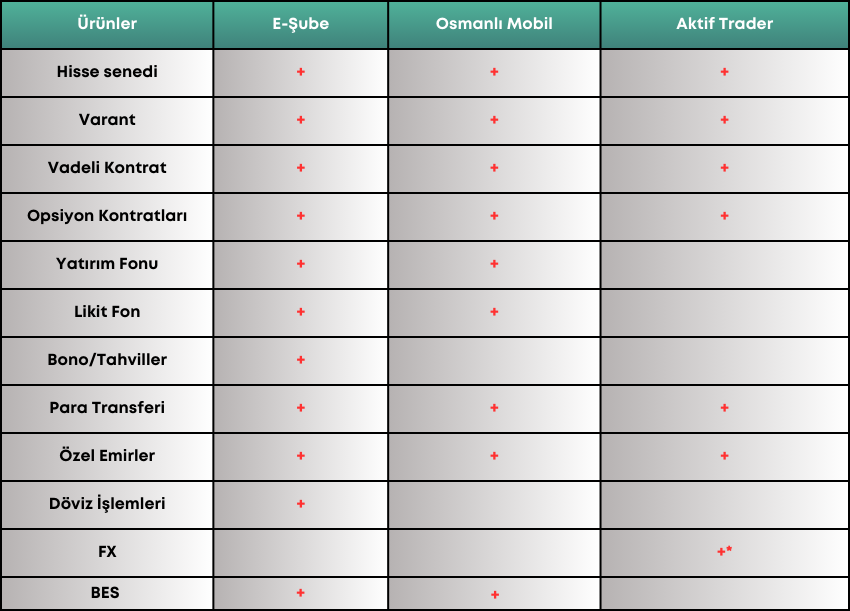Click the Varant plus in Osmanlı Mobil column
This screenshot has height=611, width=850.
coord(494,120)
